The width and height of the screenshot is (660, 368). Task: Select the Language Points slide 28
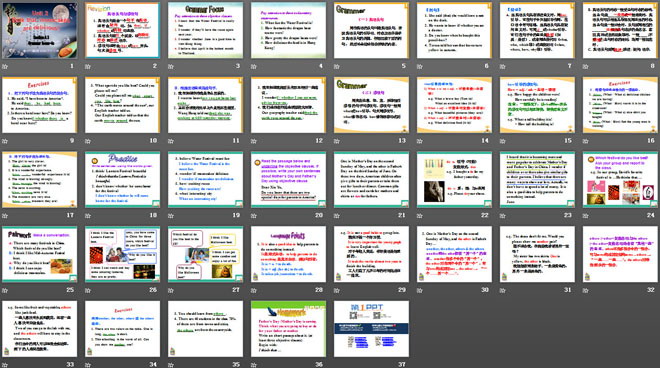pyautogui.click(x=288, y=254)
